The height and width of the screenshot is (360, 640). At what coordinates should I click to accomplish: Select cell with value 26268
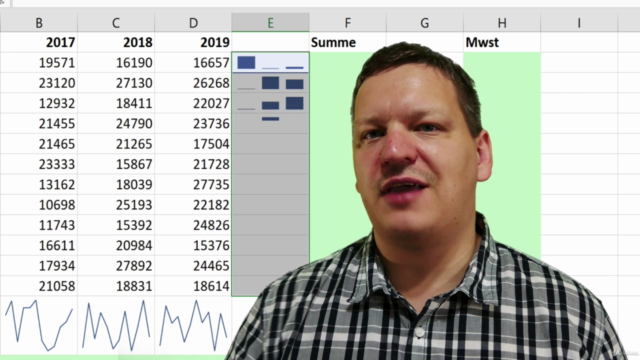193,83
